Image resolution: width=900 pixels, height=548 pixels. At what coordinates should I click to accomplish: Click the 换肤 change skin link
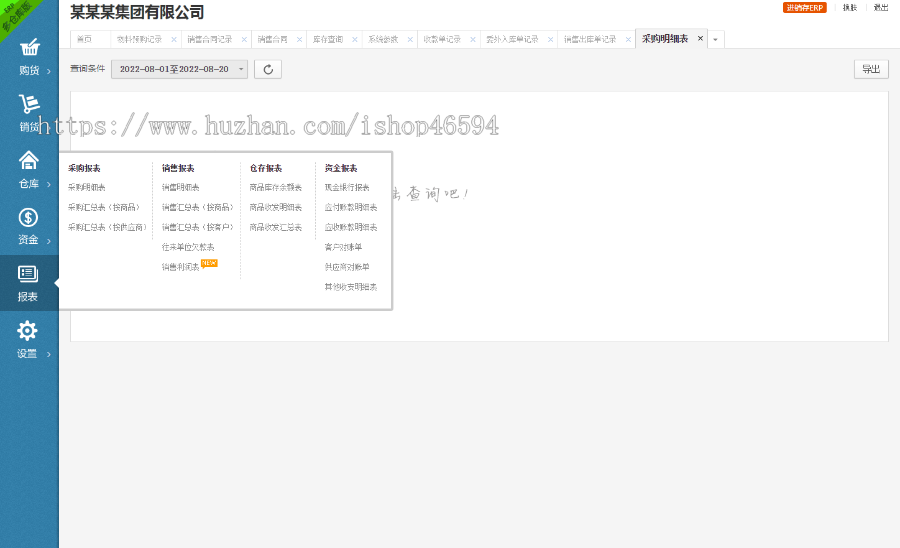(x=849, y=7)
